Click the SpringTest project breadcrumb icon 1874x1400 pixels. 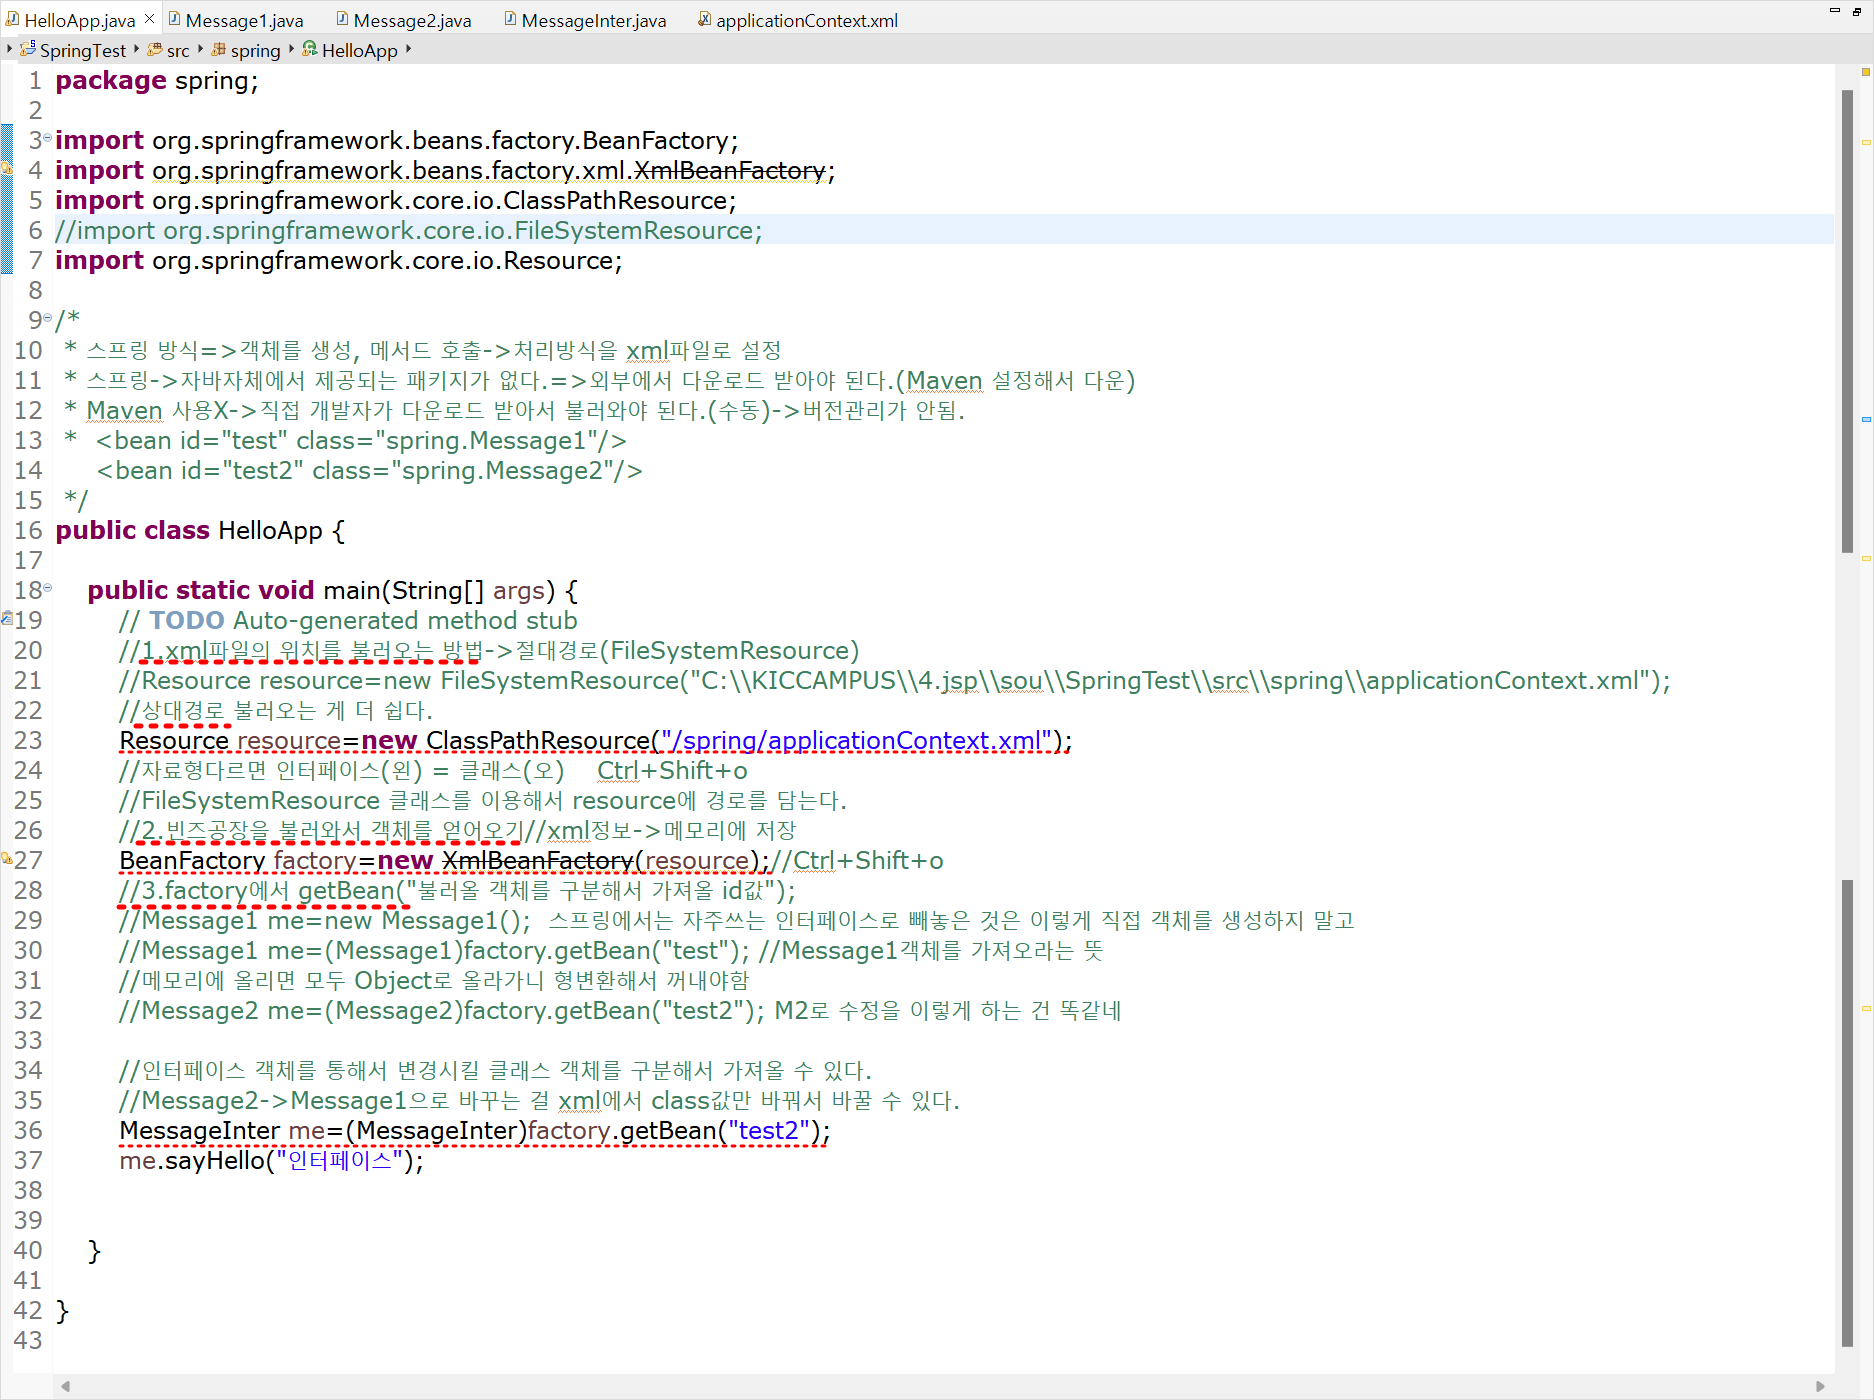[28, 49]
